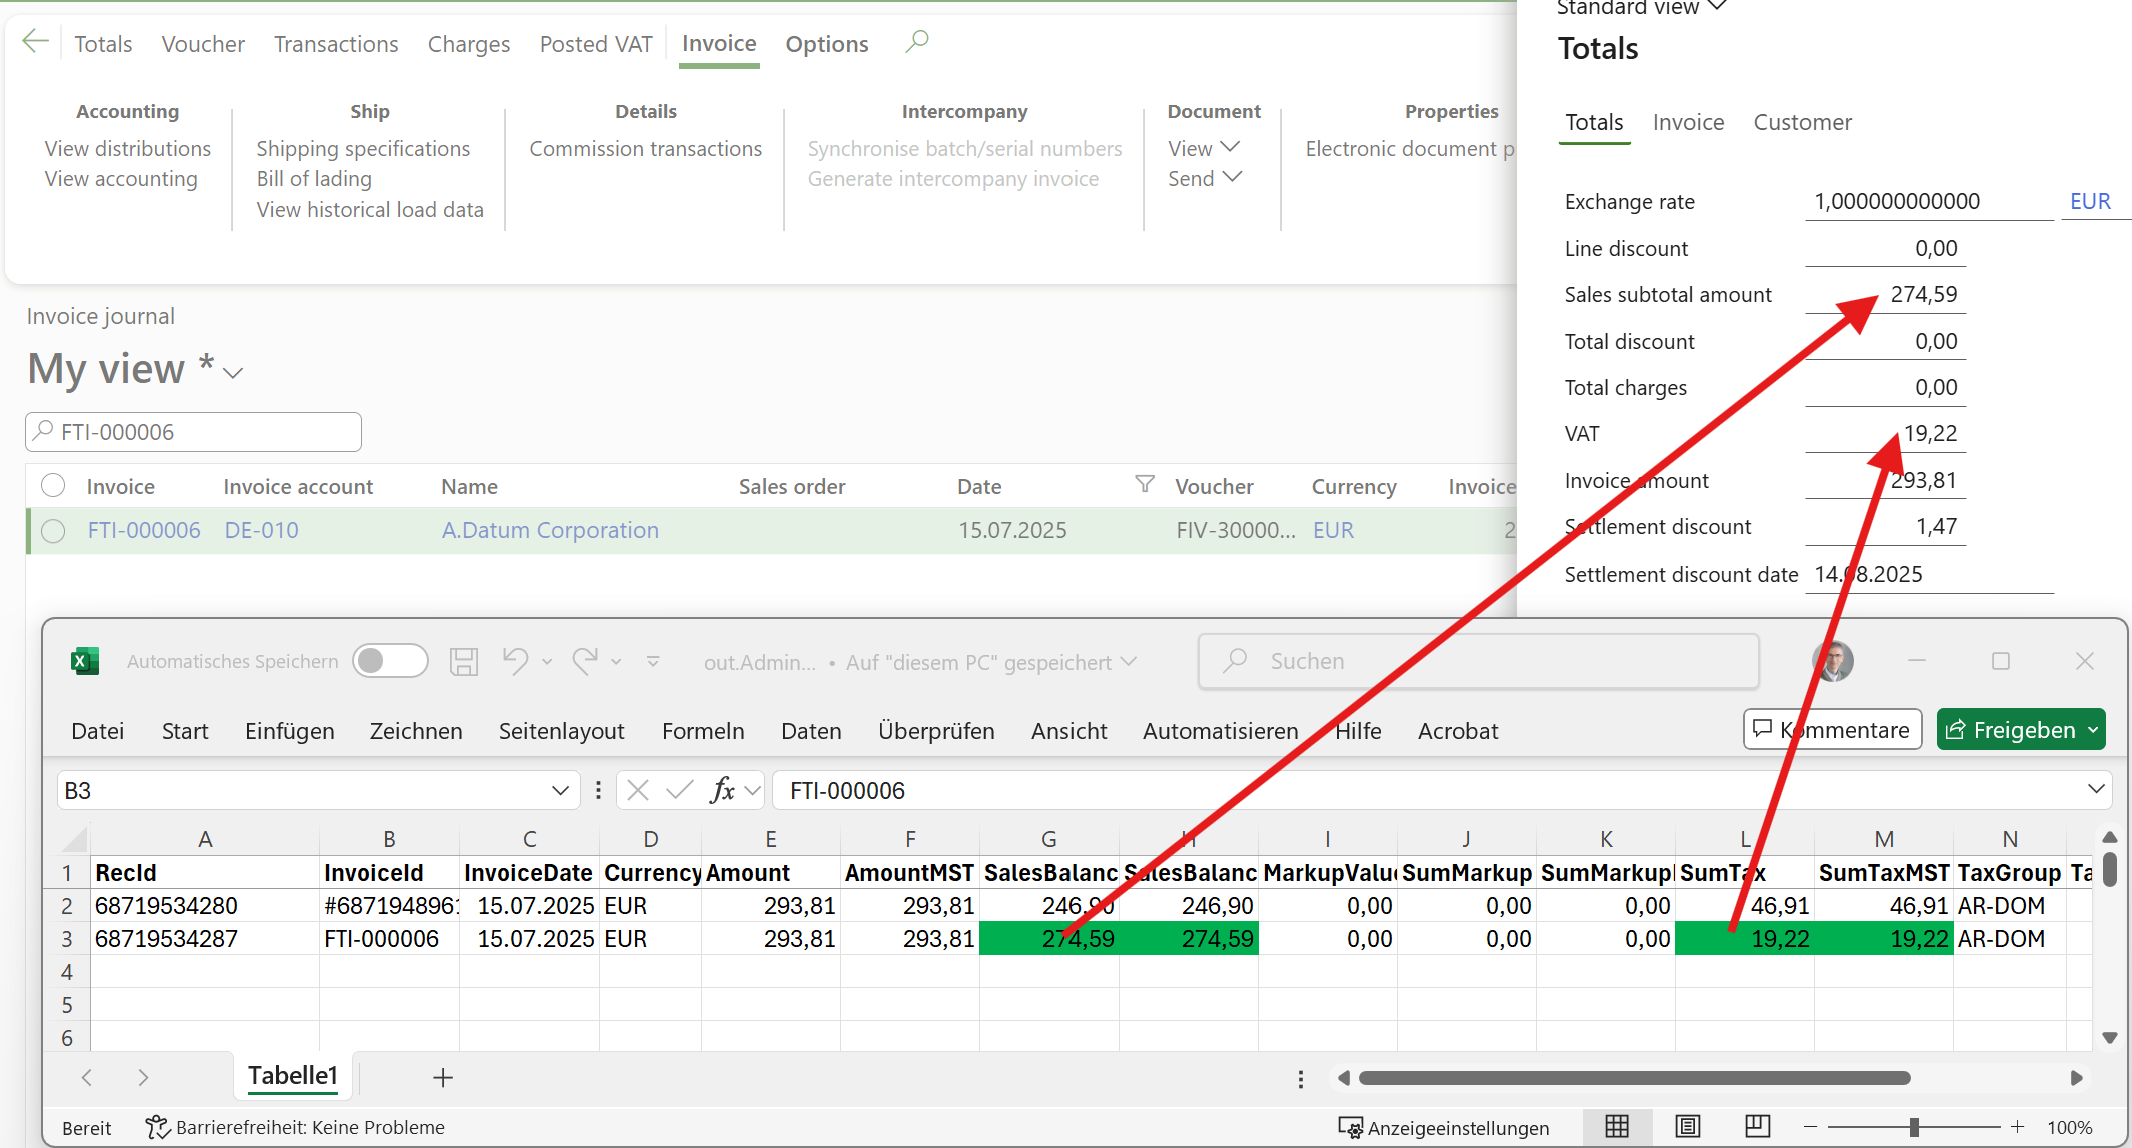Viewport: 2132px width, 1148px height.
Task: Expand the My view dropdown chevron
Action: (233, 373)
